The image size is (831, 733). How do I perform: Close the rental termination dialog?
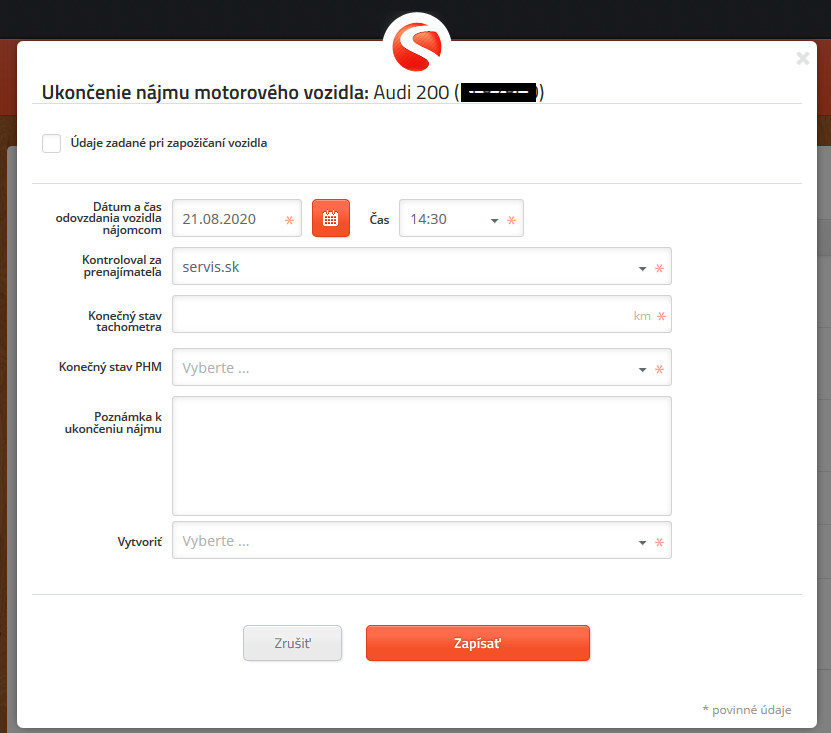[x=802, y=58]
